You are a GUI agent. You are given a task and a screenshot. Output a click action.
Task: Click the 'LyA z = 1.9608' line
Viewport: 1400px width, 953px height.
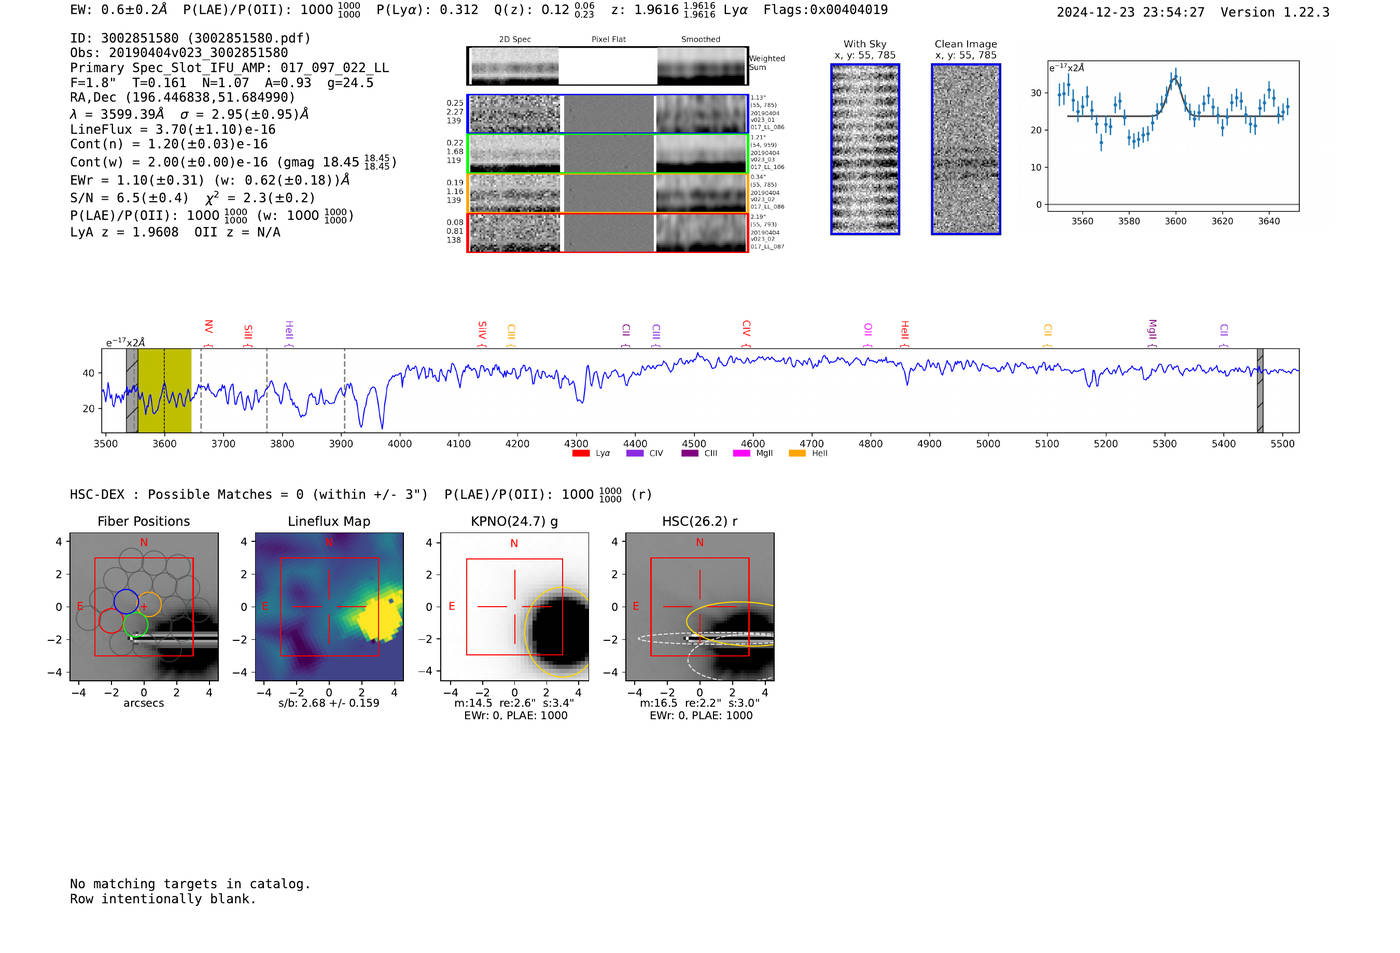click(x=124, y=232)
